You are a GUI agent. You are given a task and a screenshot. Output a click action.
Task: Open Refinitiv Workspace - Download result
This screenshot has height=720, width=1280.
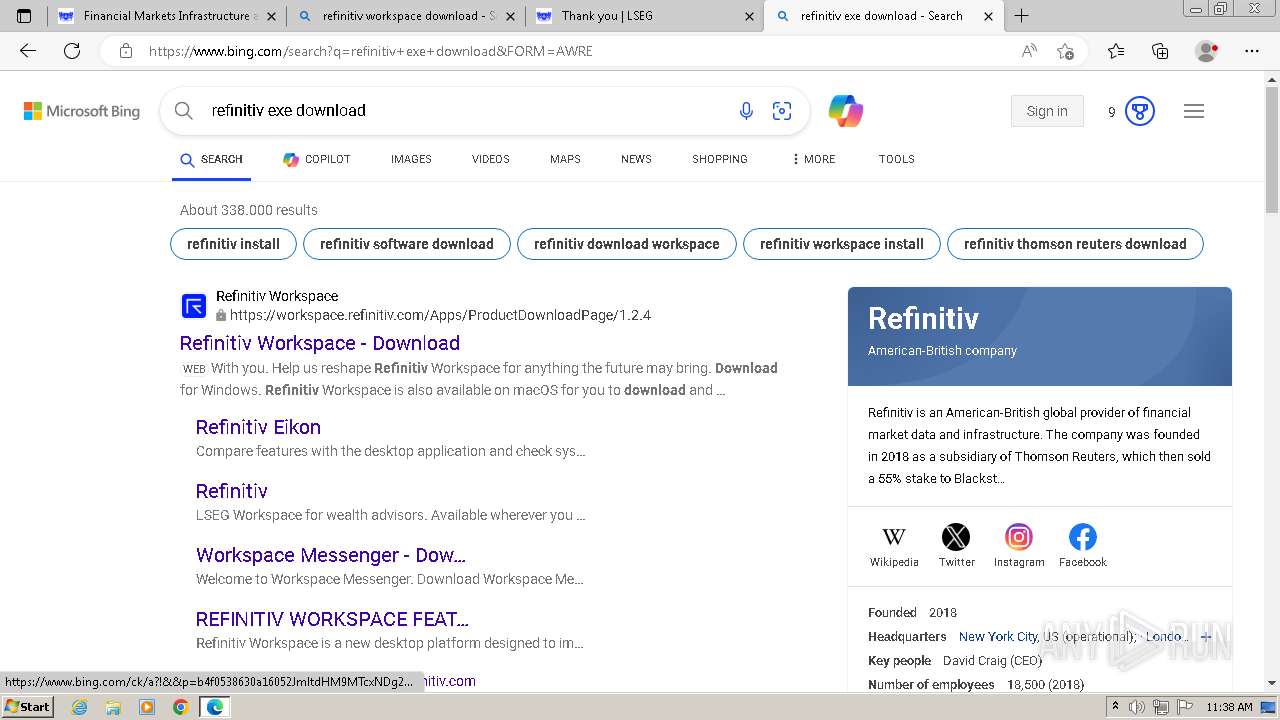click(320, 343)
